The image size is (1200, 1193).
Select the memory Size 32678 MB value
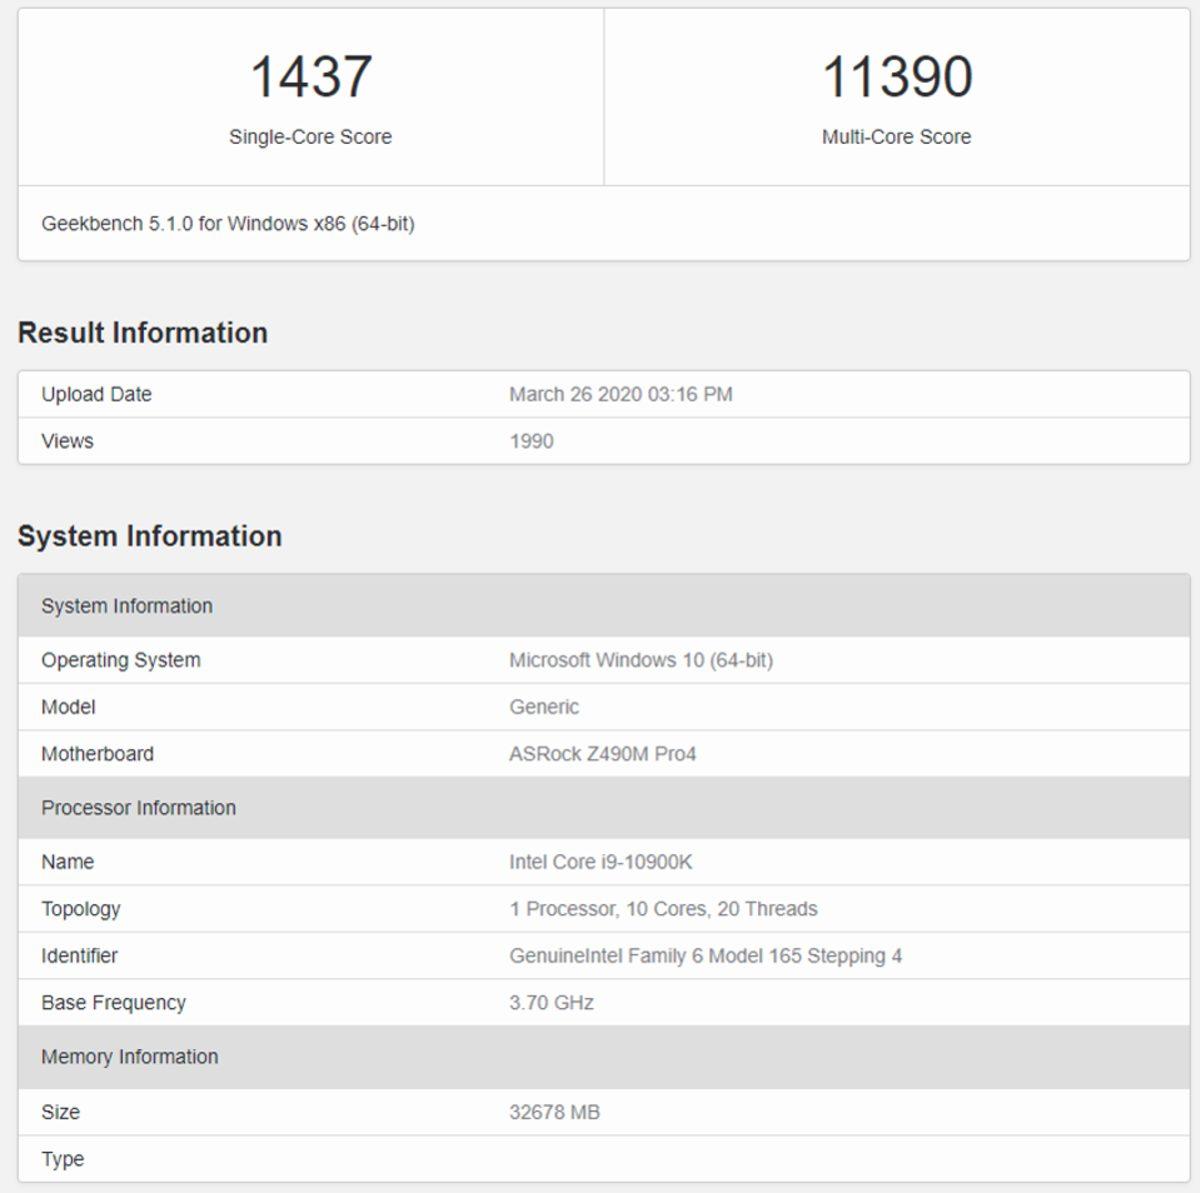click(x=556, y=1111)
